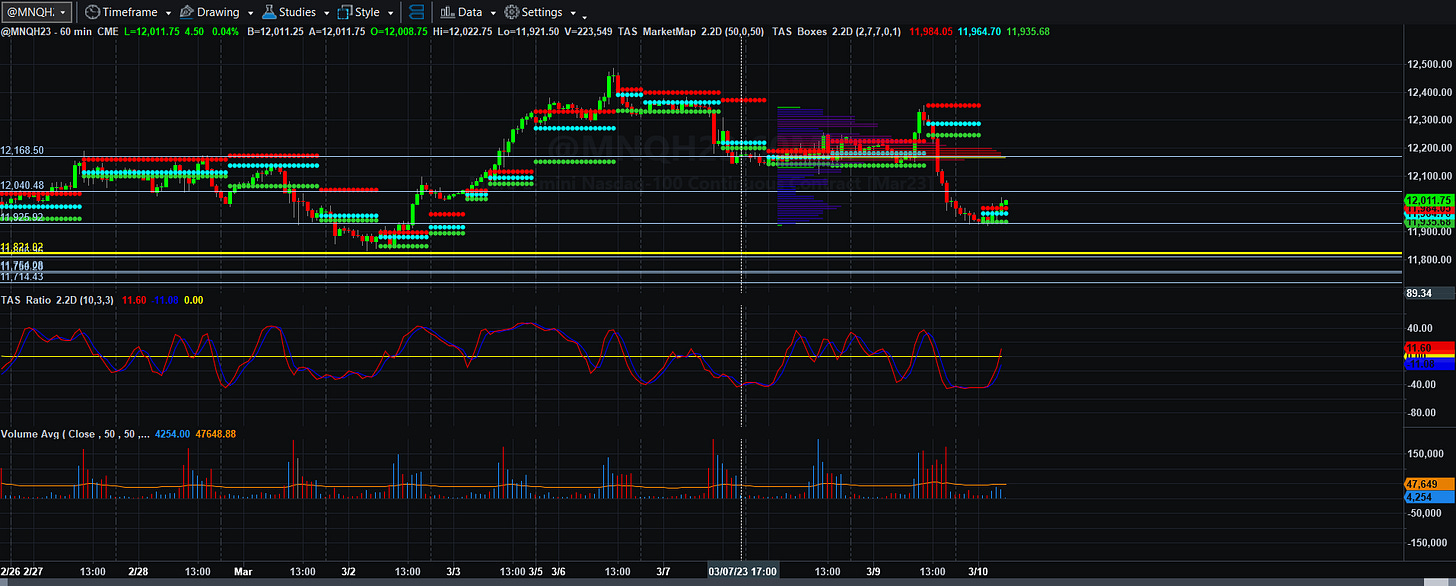Click the toolbar overflow arrow after Settings

point(584,15)
